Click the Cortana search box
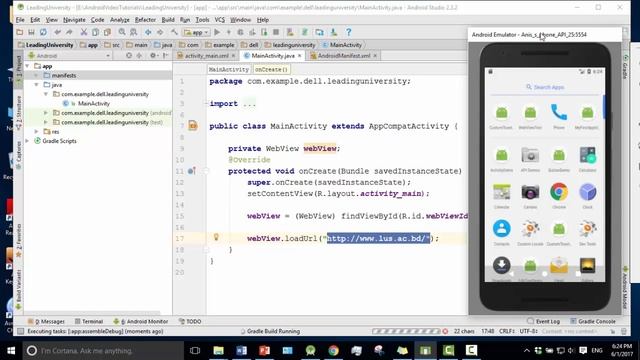This screenshot has height=360, width=640. (103, 351)
